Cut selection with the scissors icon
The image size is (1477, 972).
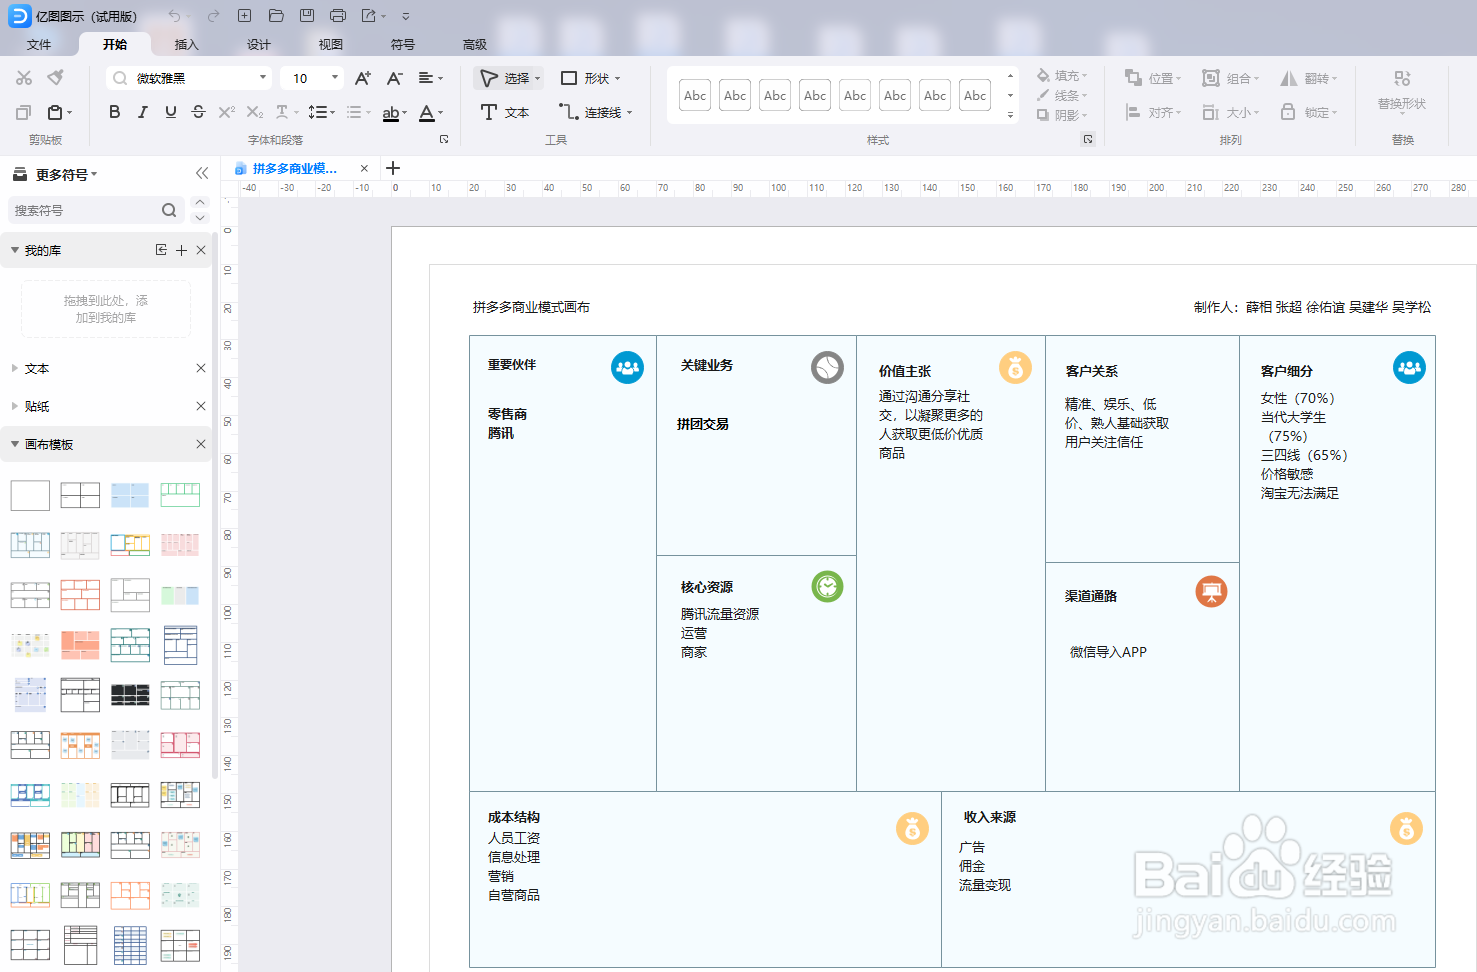(24, 78)
